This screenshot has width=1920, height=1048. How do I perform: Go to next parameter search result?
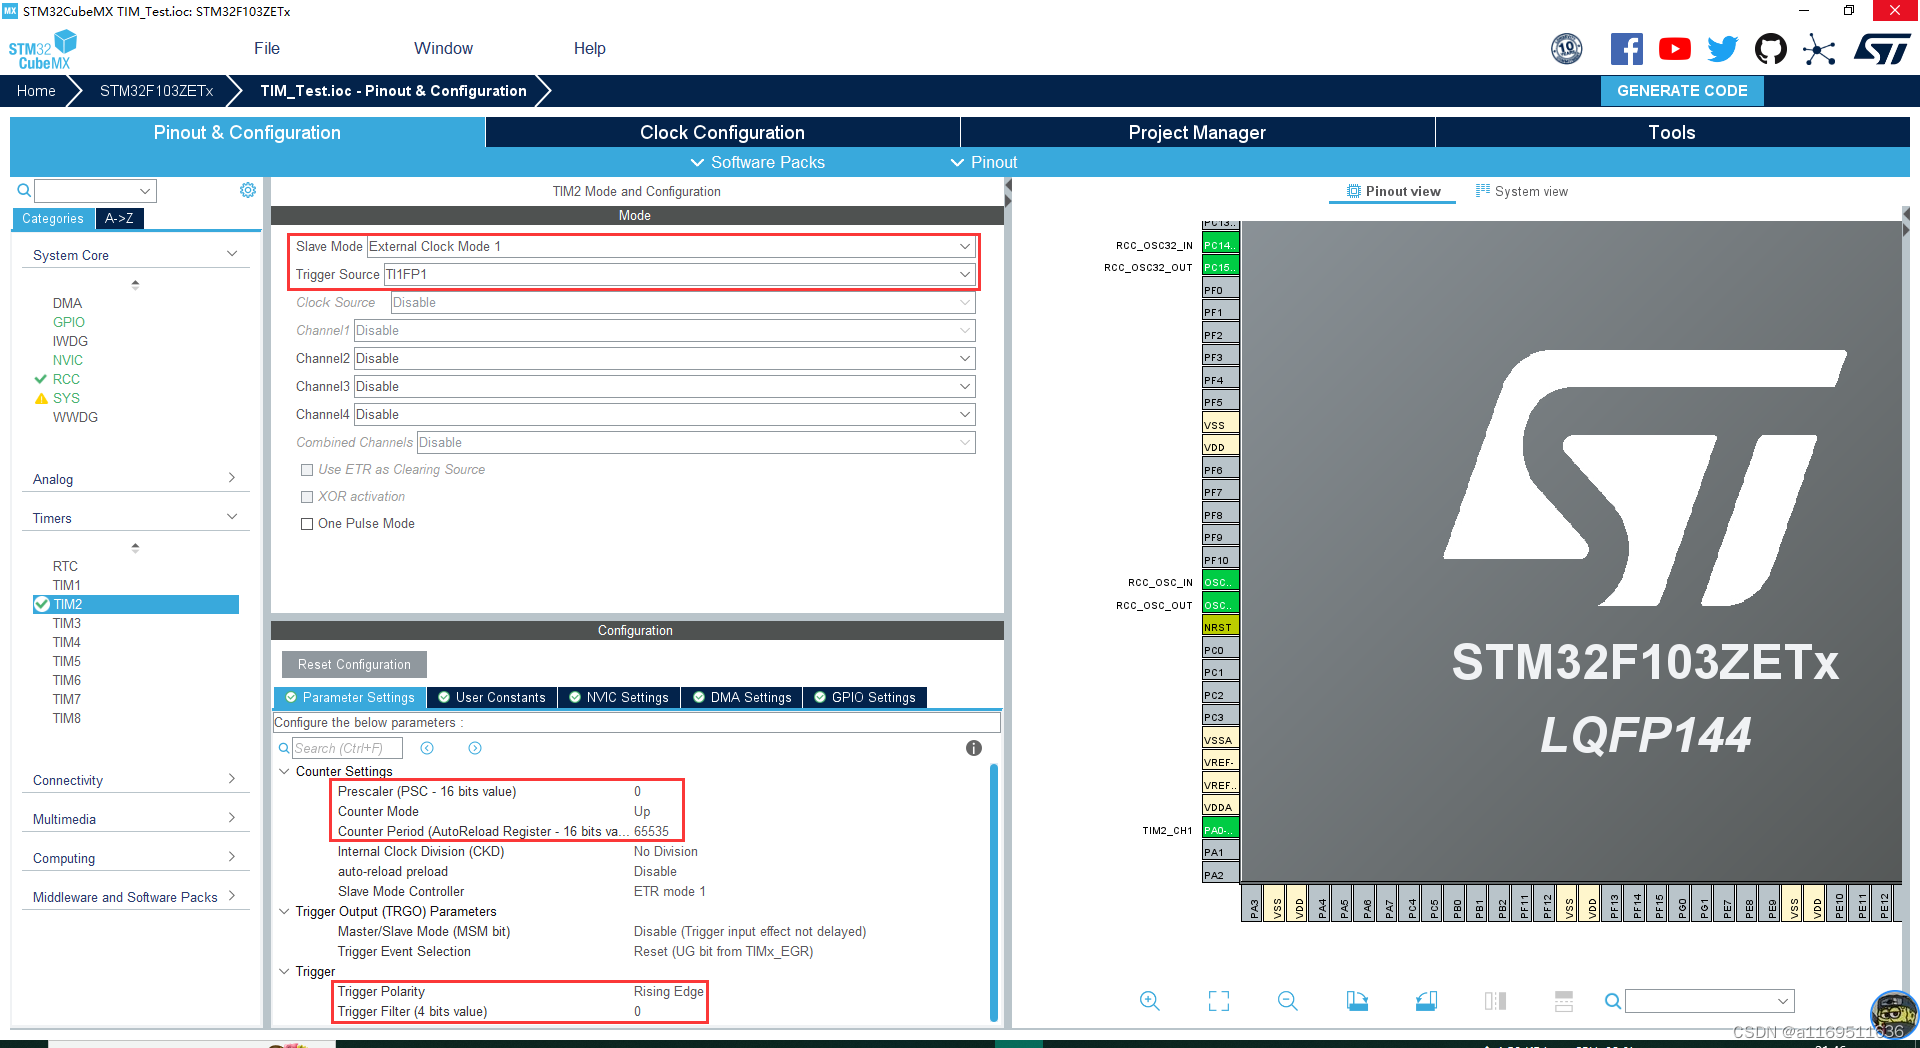[475, 748]
